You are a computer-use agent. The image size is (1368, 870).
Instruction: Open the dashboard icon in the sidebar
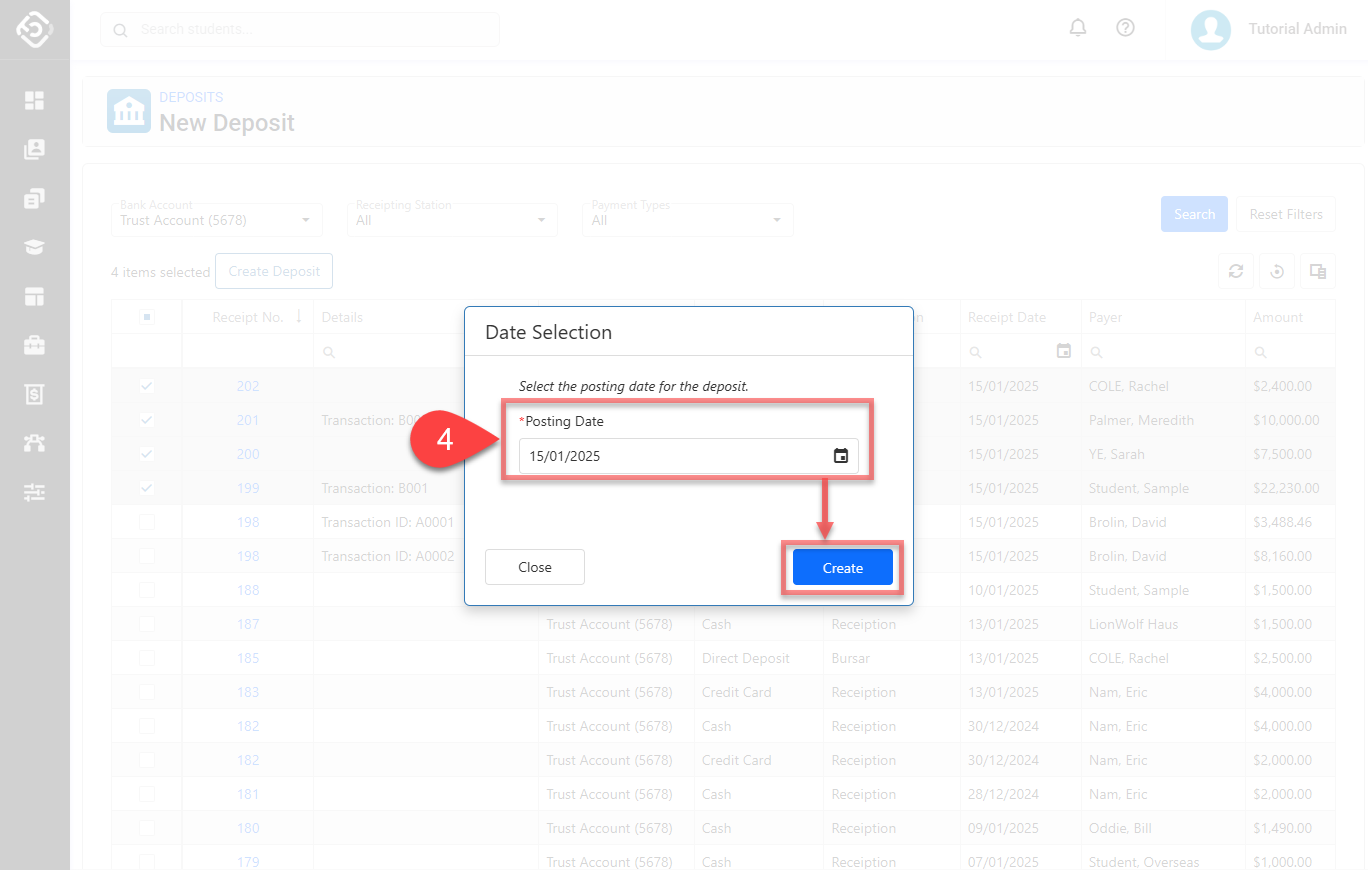pos(35,100)
